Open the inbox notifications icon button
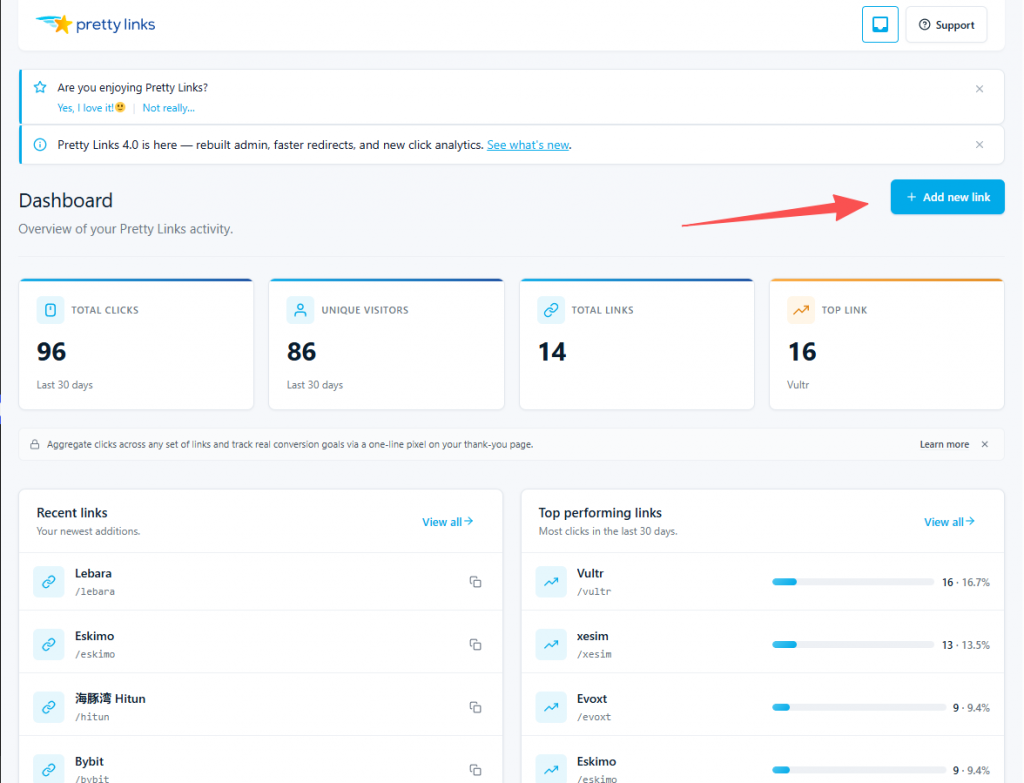This screenshot has width=1024, height=783. click(880, 25)
